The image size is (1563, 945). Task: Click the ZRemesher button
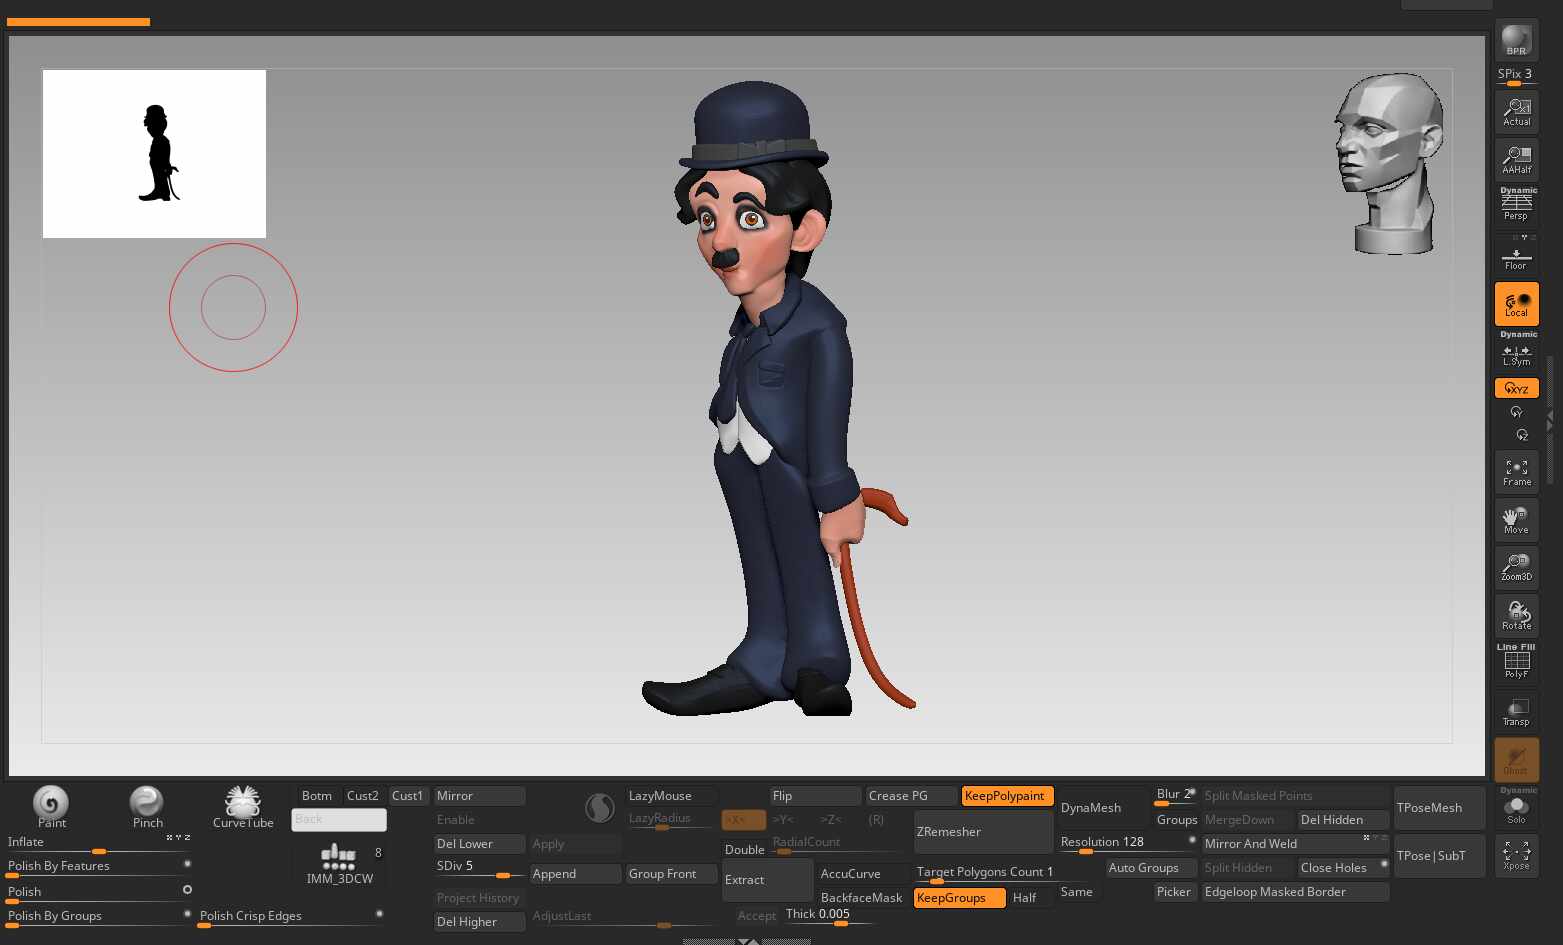click(x=983, y=832)
